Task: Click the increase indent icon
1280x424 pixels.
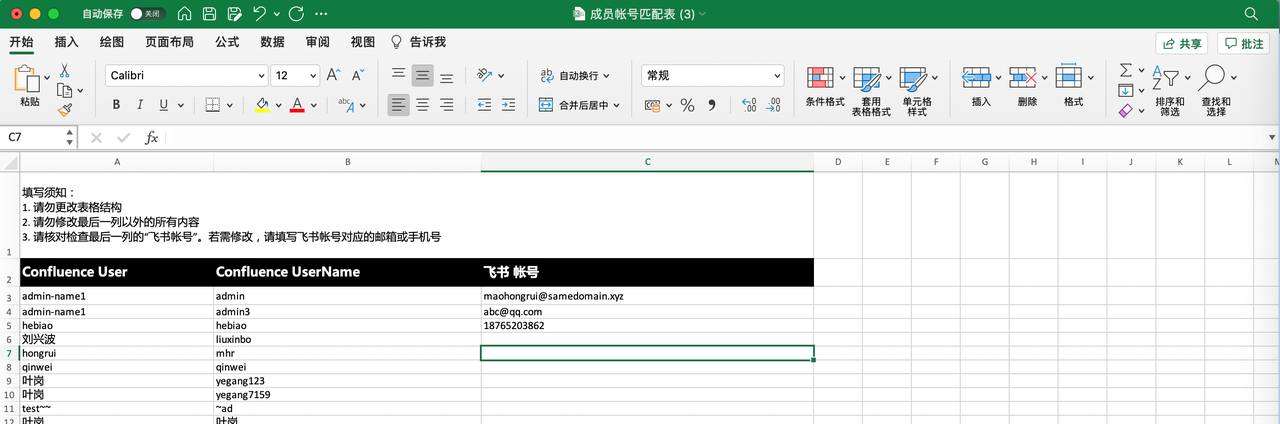Action: [x=508, y=105]
